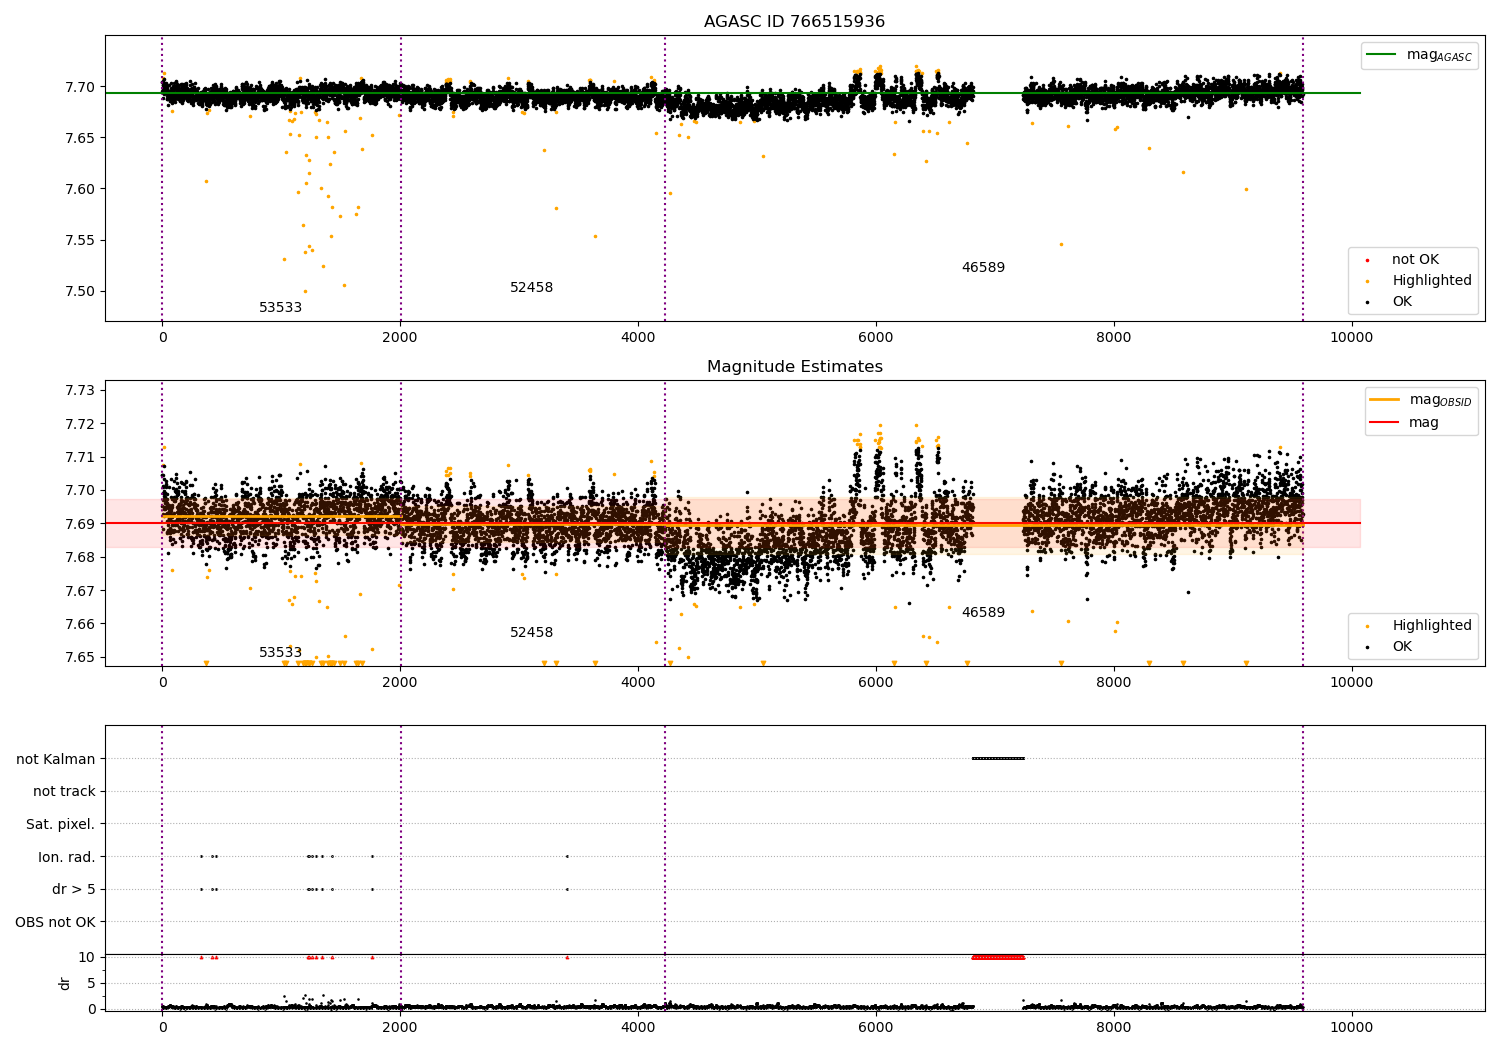Click the "OBS not OK" row label
This screenshot has height=1050, width=1500.
click(56, 922)
